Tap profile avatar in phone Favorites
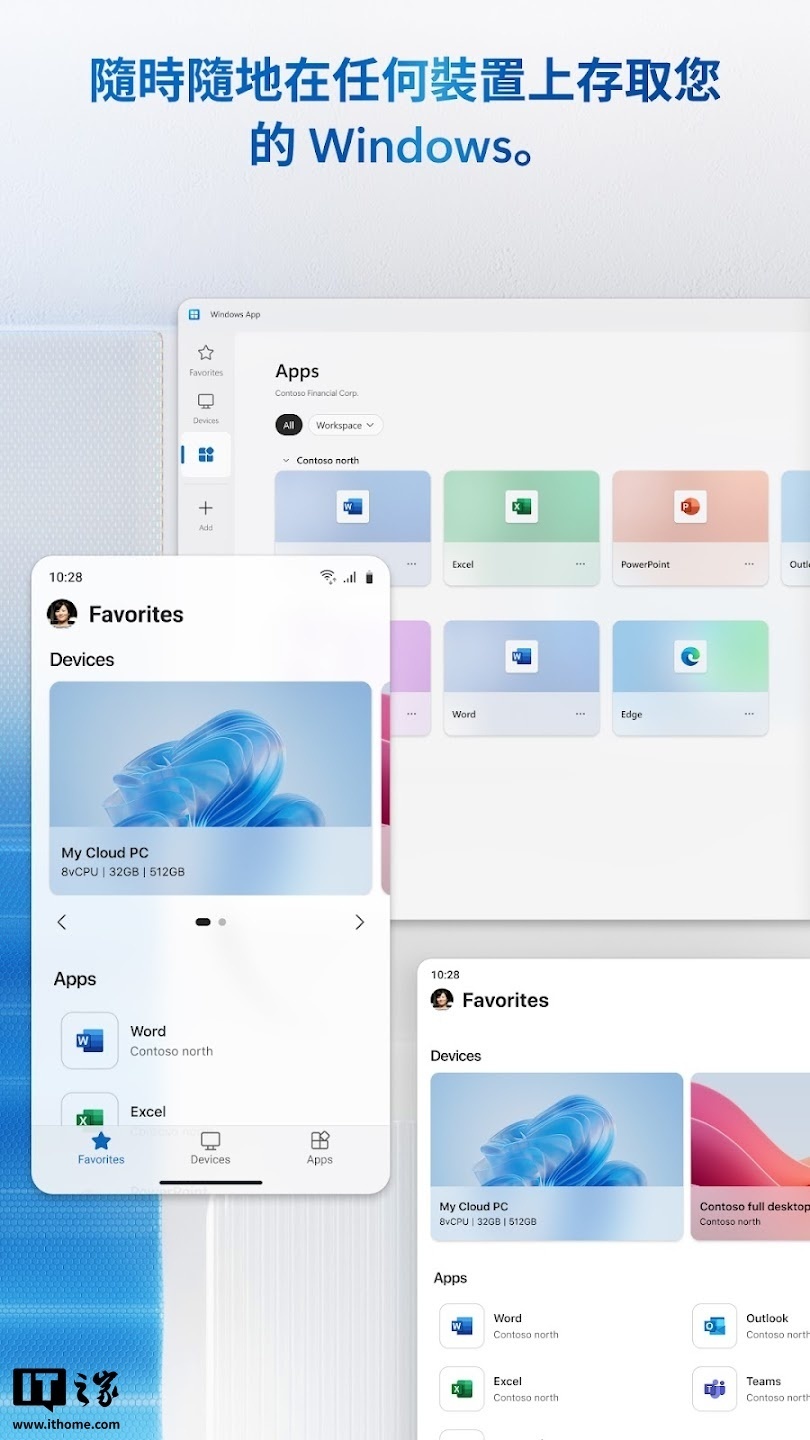 62,614
